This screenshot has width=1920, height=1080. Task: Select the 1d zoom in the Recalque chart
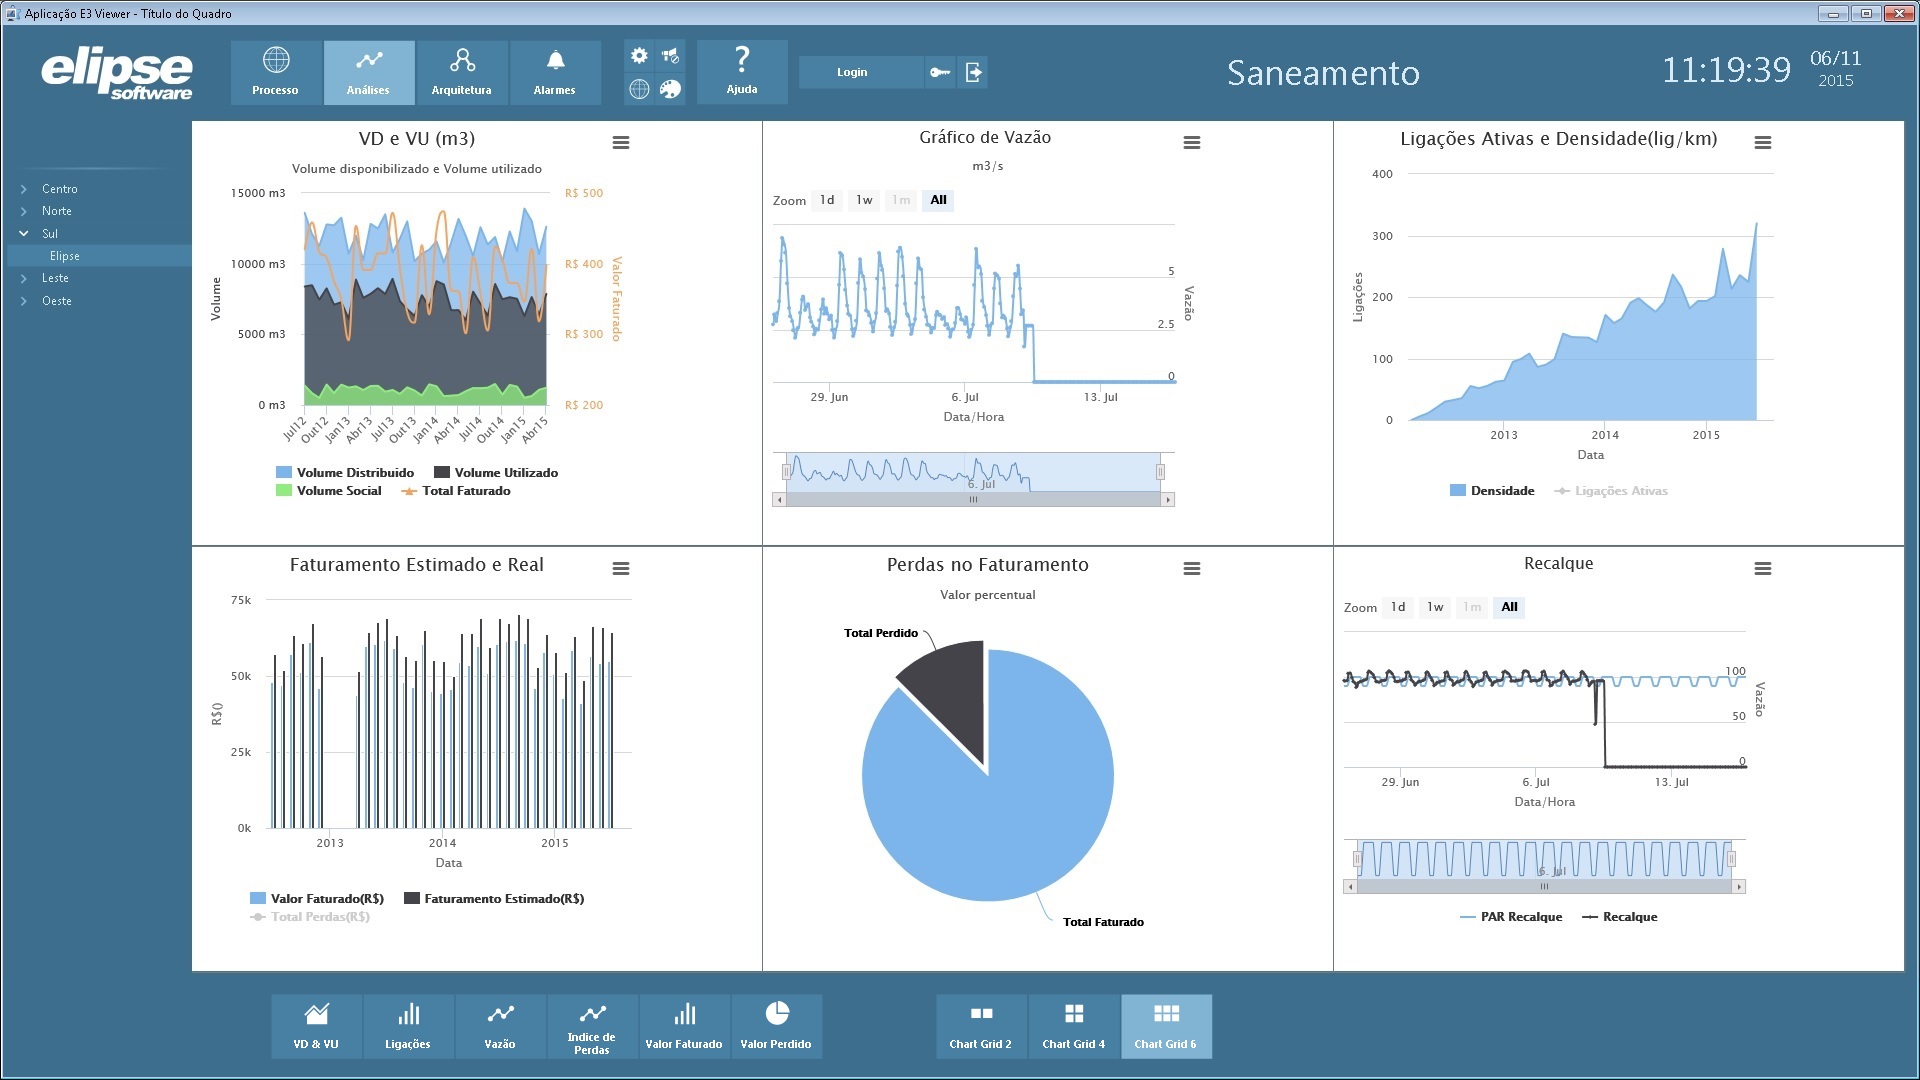pyautogui.click(x=1398, y=607)
